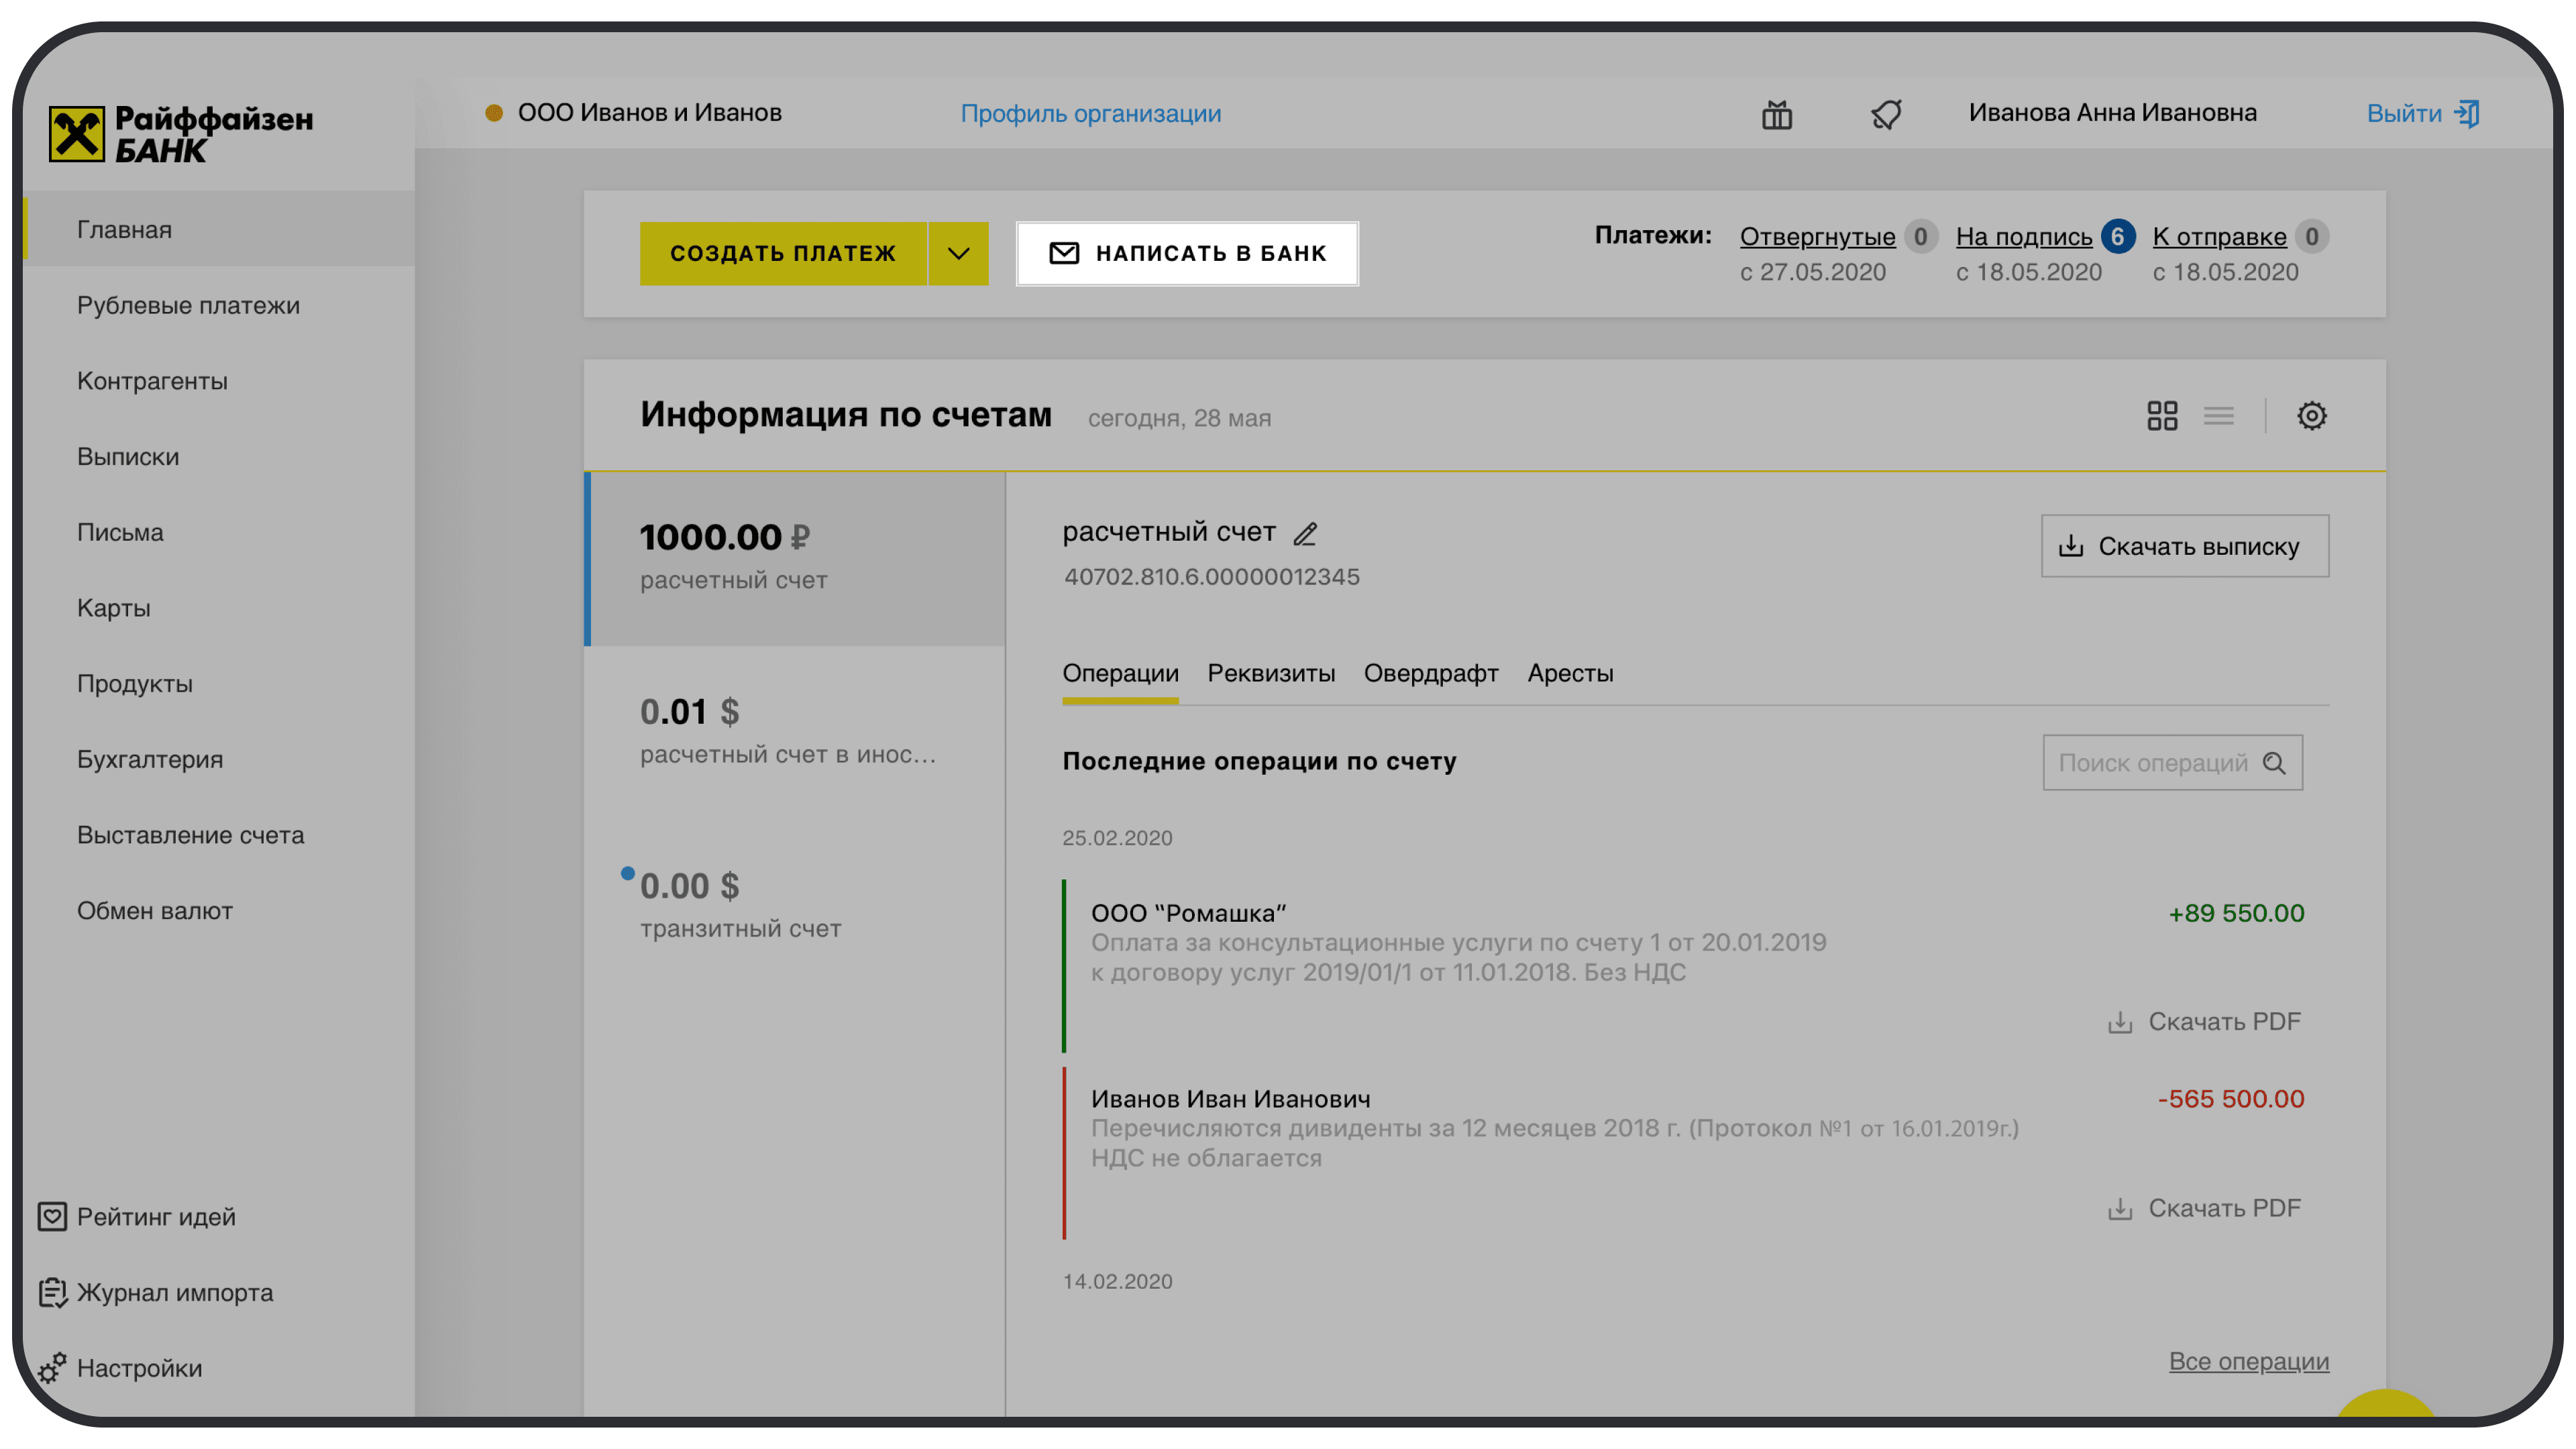This screenshot has height=1449, width=2576.
Task: Click Выйти logout link
Action: coord(2404,114)
